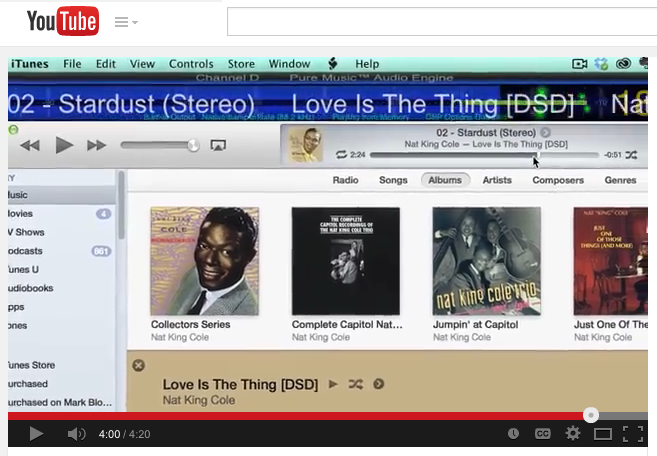Select Purchased in the sidebar
657x456 pixels.
[62, 384]
